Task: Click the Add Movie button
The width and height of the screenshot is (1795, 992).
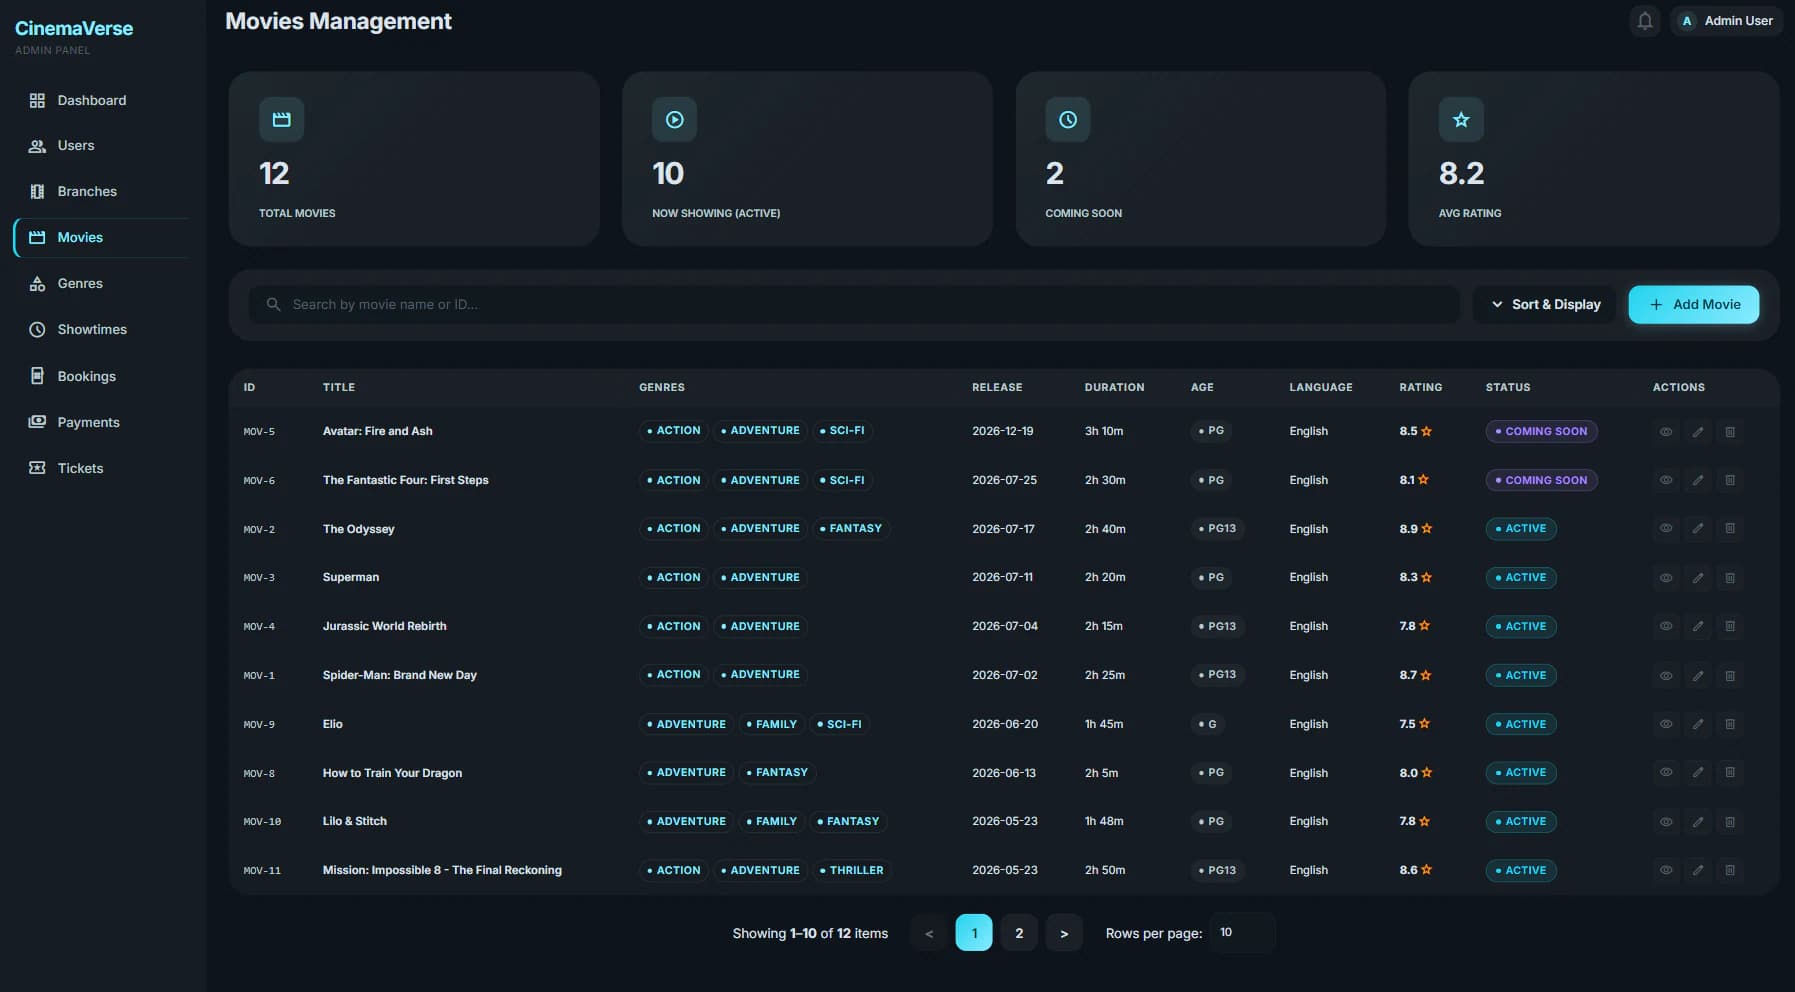Action: 1694,305
